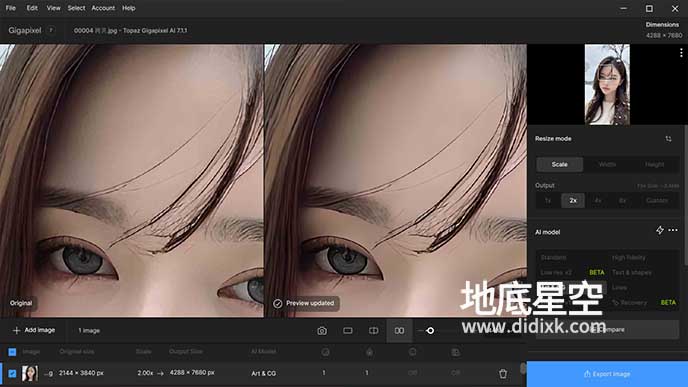Open the Account menu

point(103,8)
